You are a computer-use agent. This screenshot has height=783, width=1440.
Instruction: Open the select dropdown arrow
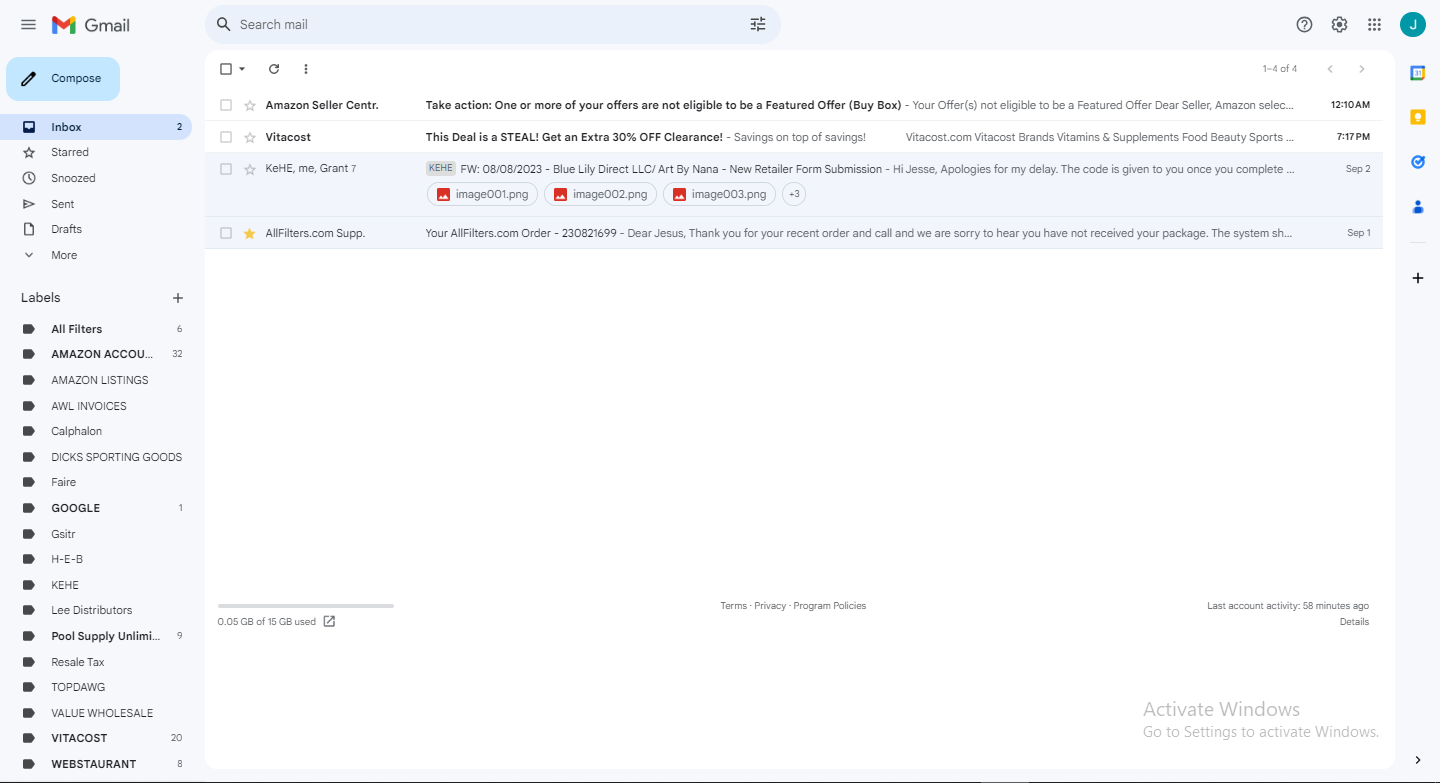(x=242, y=69)
